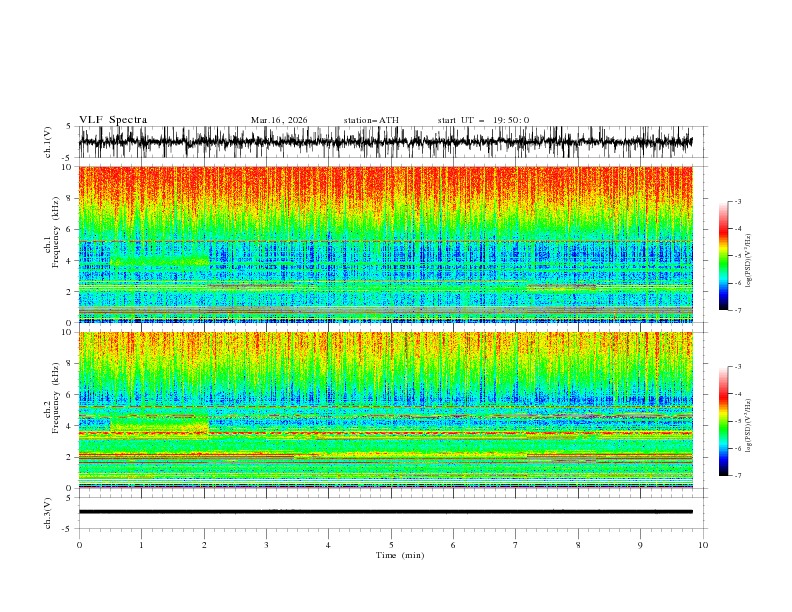Click time axis tick label "2"
The height and width of the screenshot is (612, 792).
(x=204, y=545)
